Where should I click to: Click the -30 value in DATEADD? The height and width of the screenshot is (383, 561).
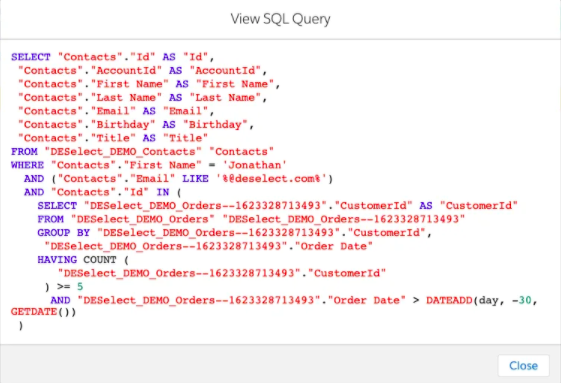click(522, 300)
